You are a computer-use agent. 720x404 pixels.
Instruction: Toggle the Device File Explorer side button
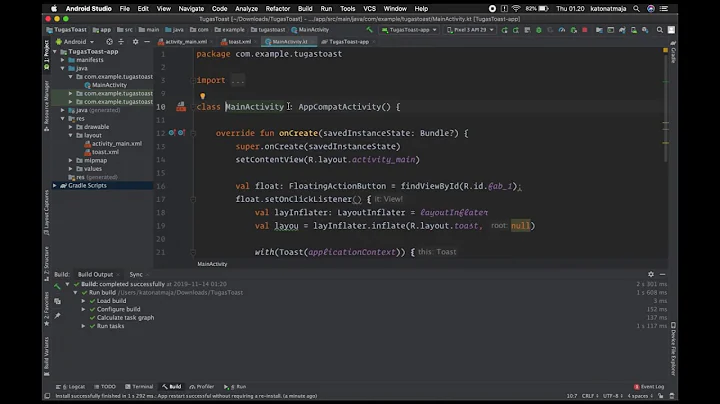coord(673,349)
